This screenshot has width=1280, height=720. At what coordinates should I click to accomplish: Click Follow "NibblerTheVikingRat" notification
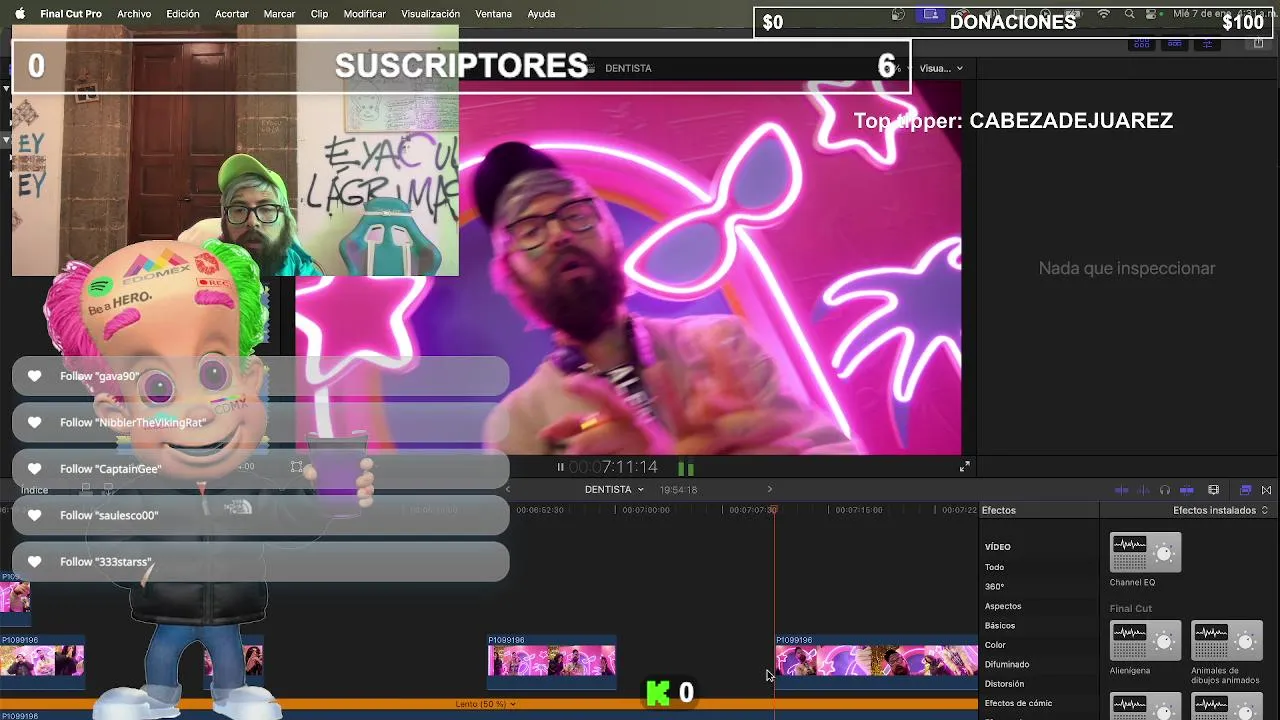260,422
